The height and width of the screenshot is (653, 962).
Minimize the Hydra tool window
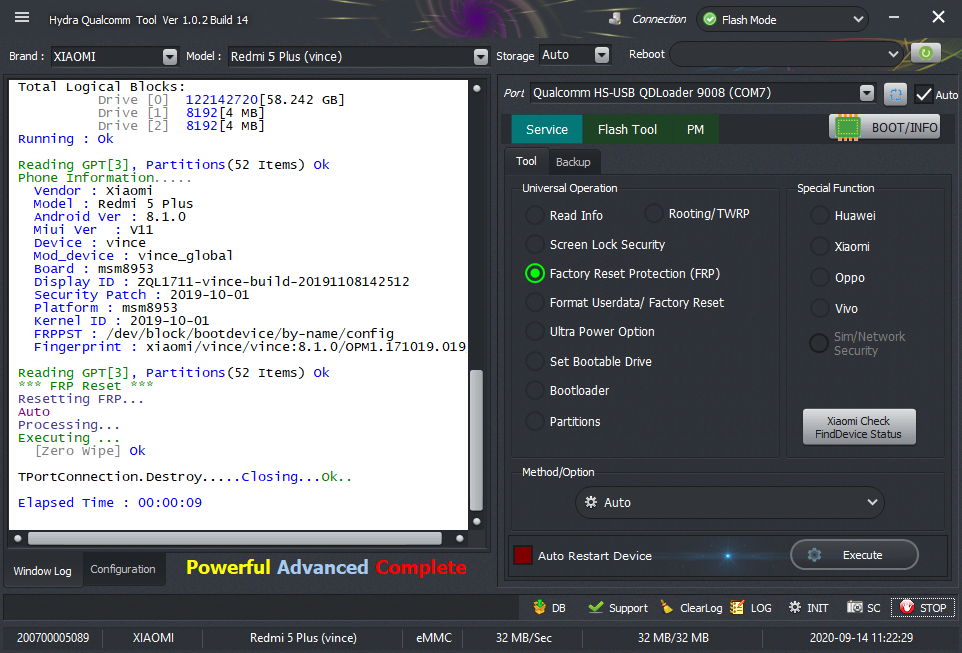point(894,17)
